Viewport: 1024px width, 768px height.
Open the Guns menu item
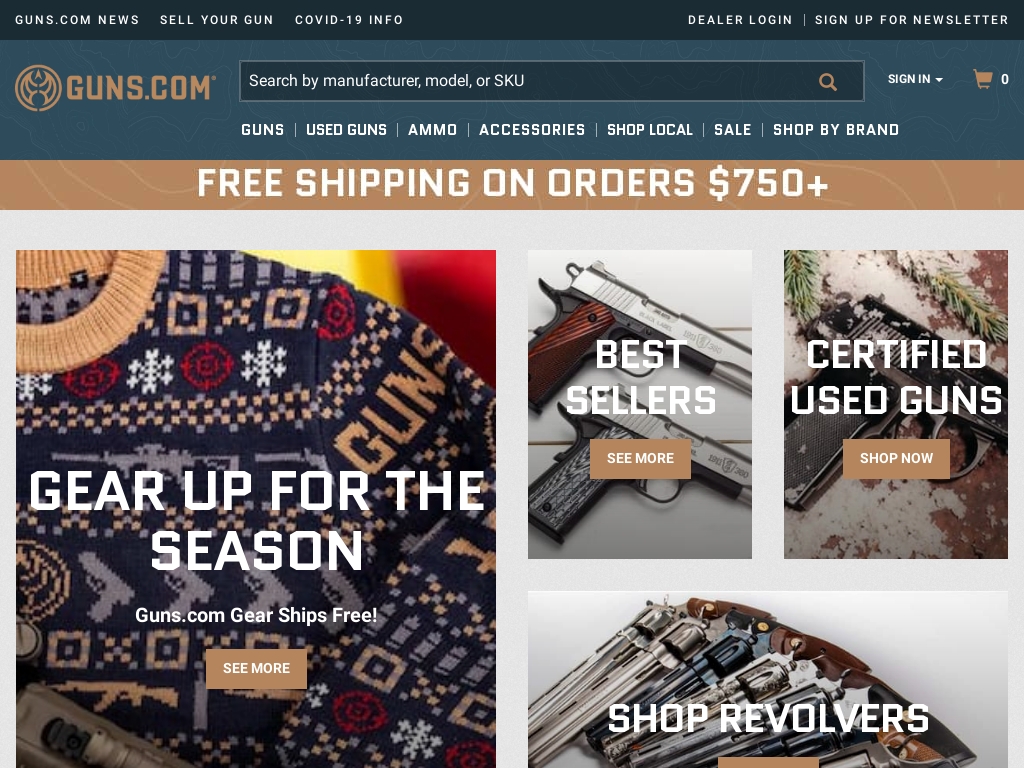[263, 130]
